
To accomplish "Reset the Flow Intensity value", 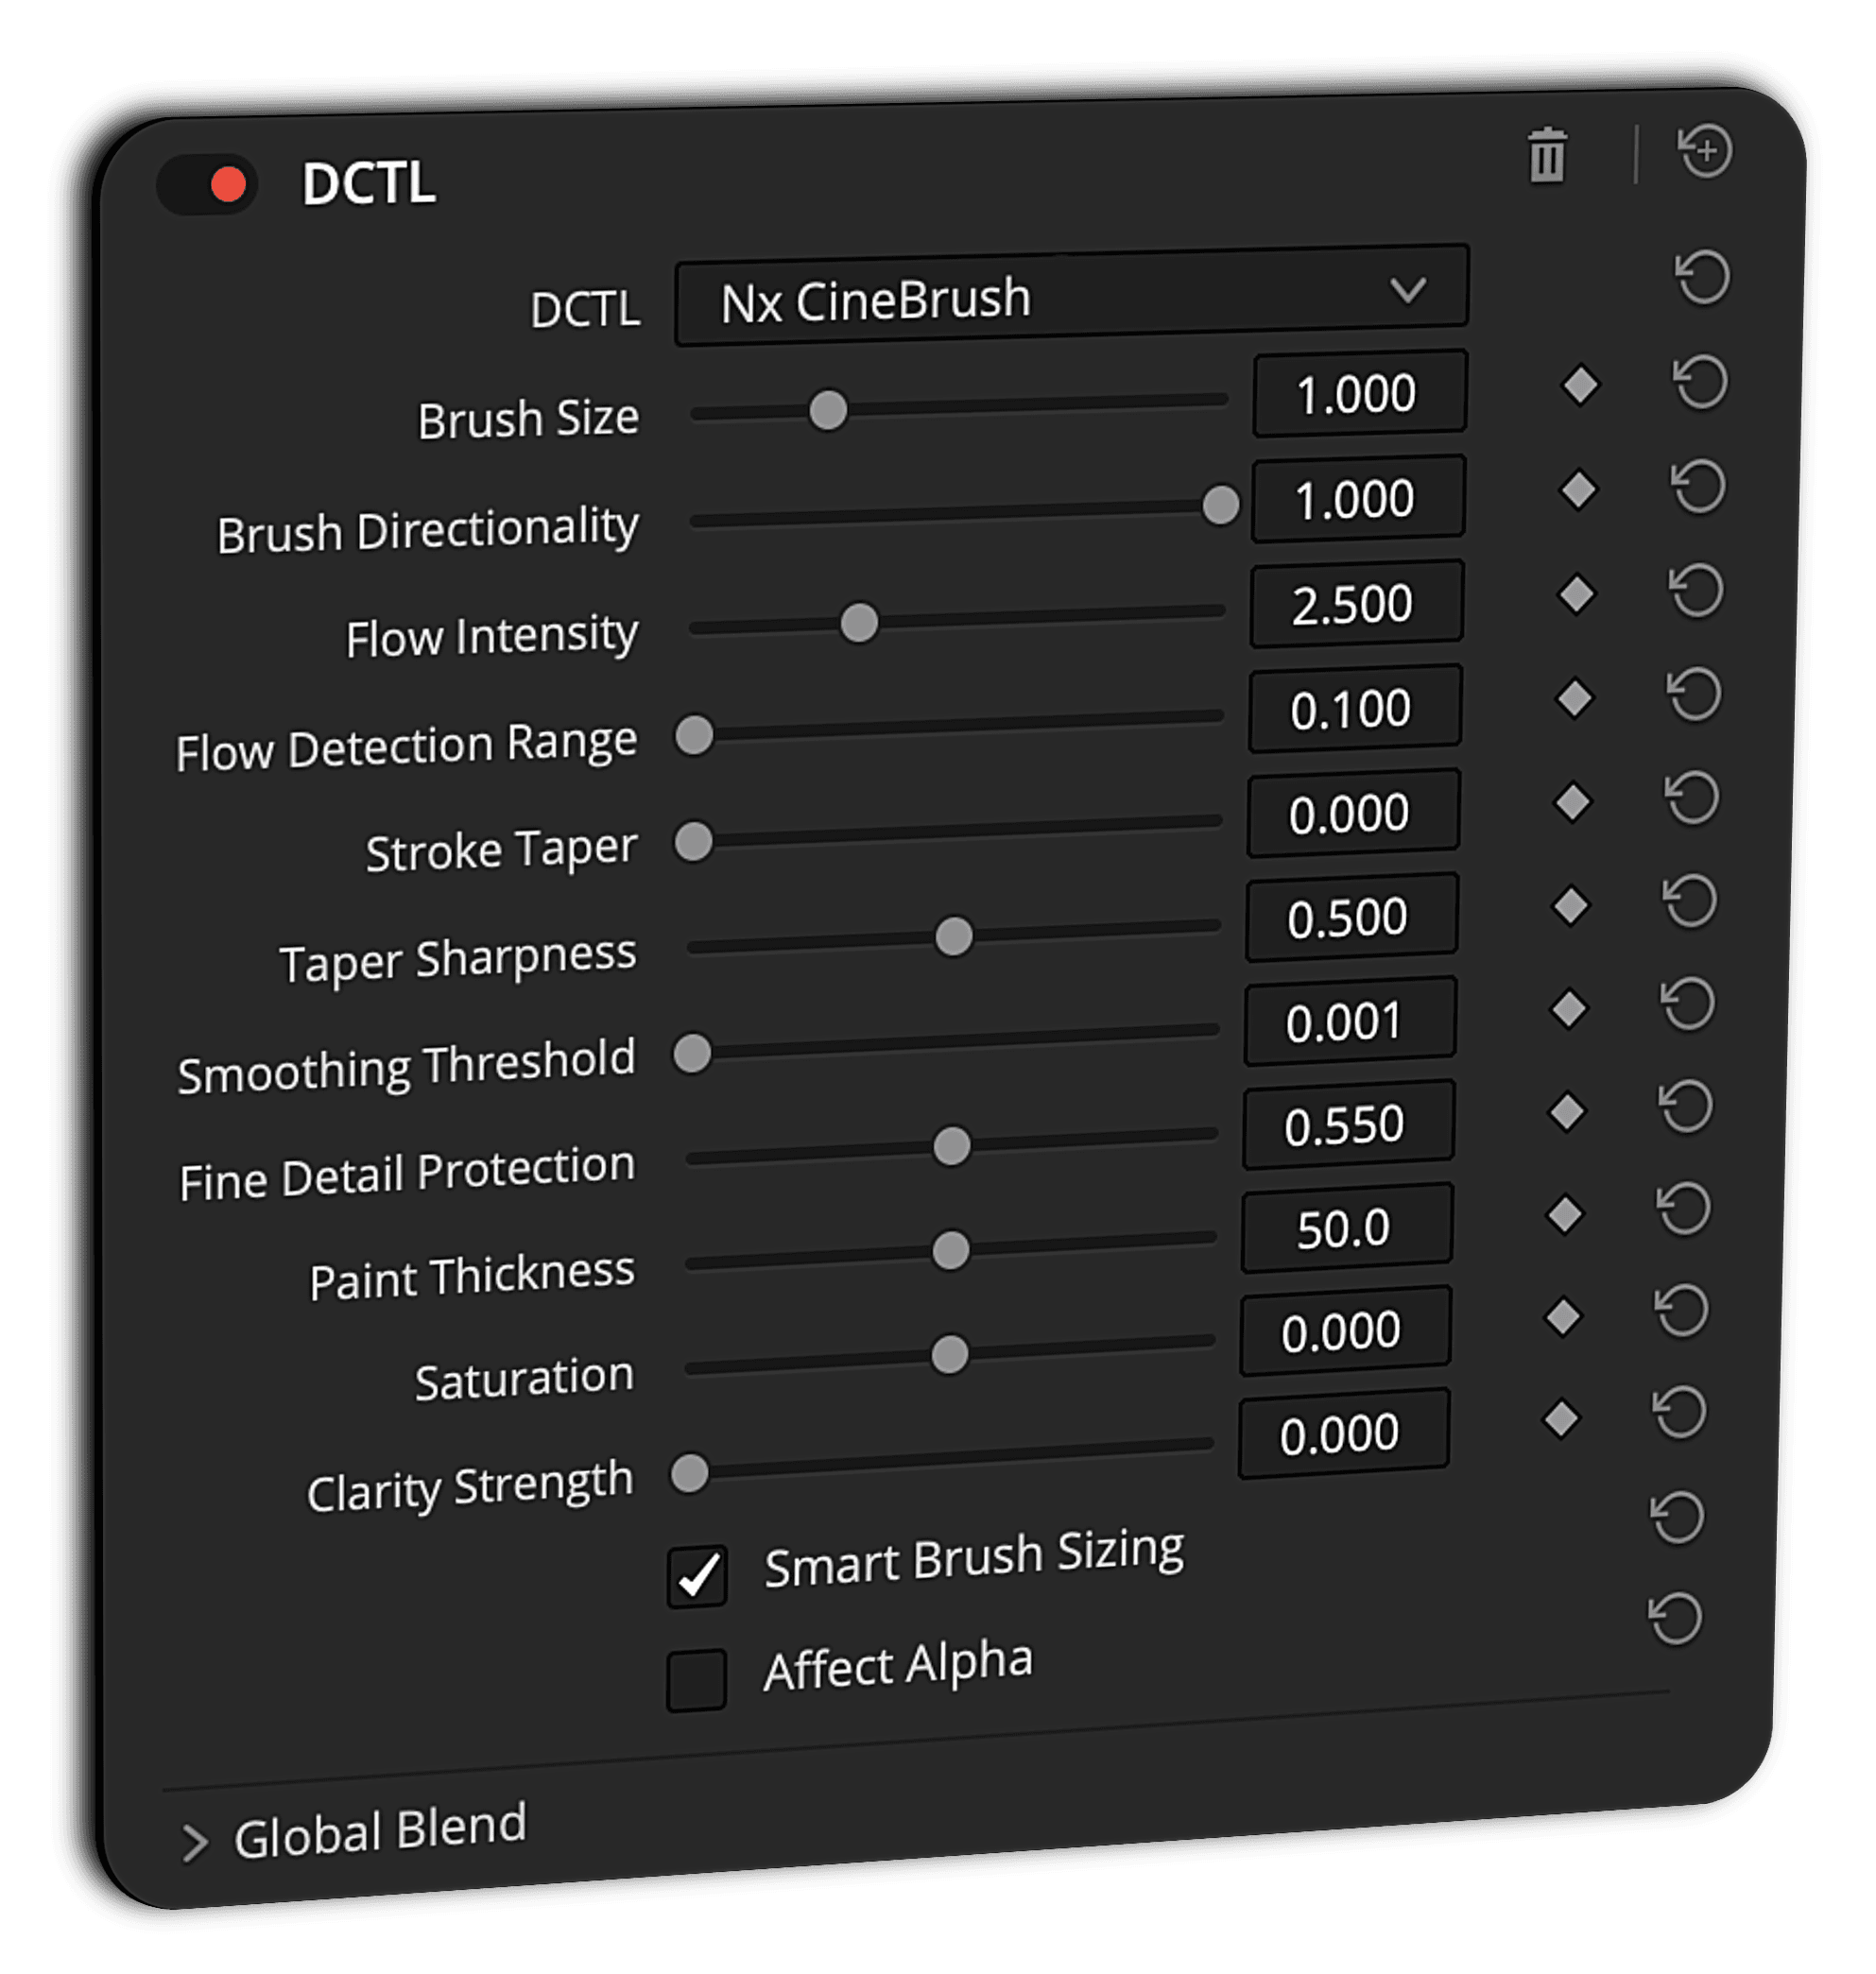I will (1697, 591).
